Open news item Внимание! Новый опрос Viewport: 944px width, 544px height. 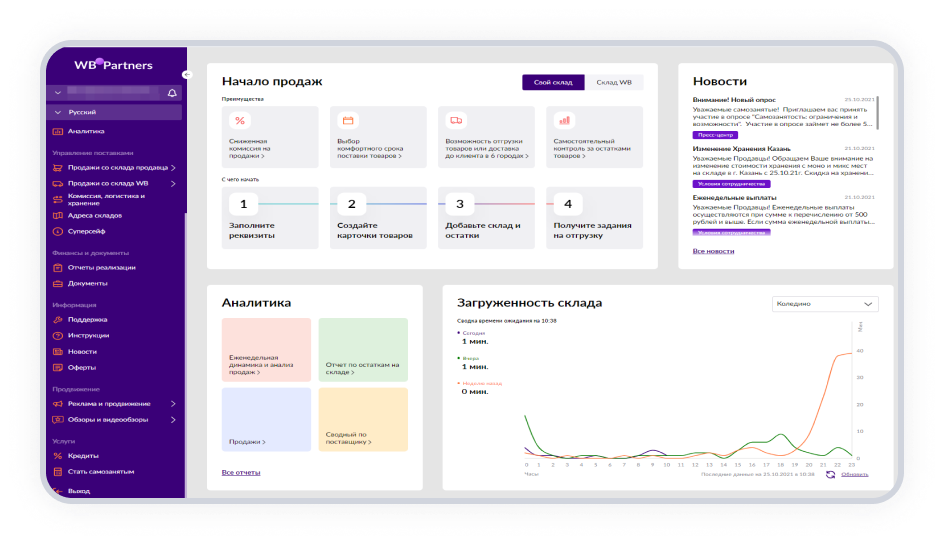coord(734,100)
